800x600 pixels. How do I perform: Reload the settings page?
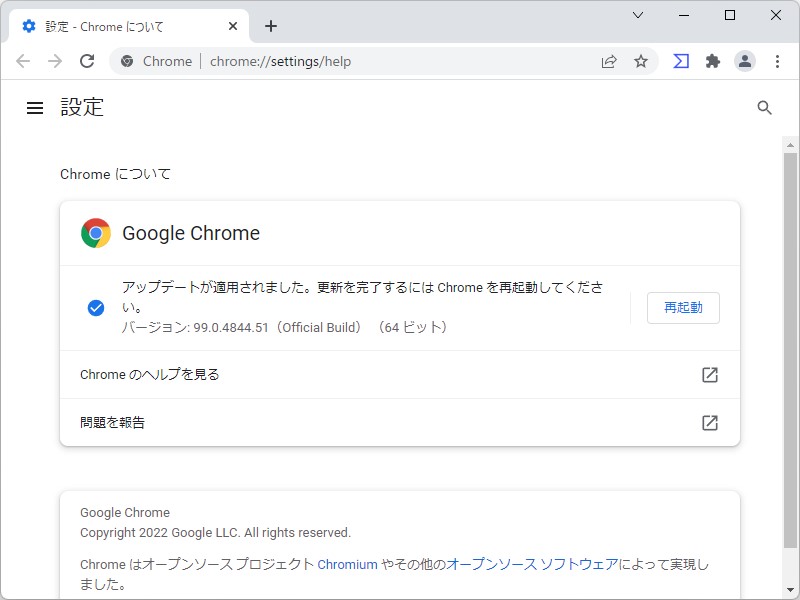pyautogui.click(x=87, y=61)
